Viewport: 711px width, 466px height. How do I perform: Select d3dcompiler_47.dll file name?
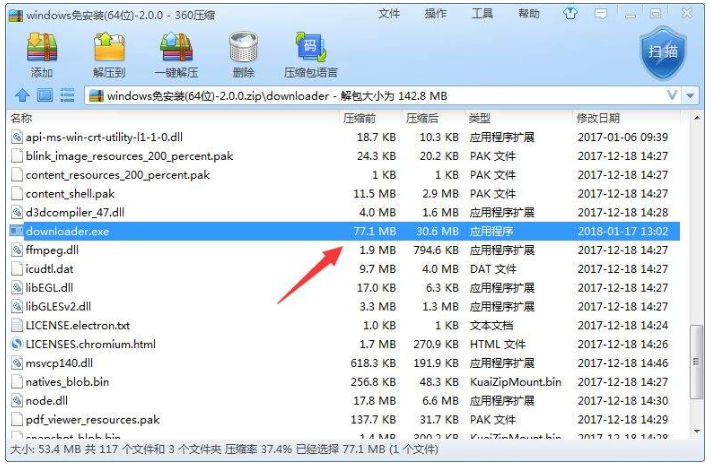(x=75, y=212)
